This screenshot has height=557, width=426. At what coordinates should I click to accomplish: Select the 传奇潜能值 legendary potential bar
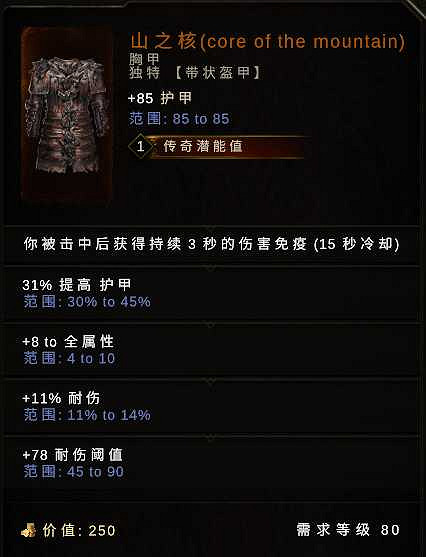(217, 146)
